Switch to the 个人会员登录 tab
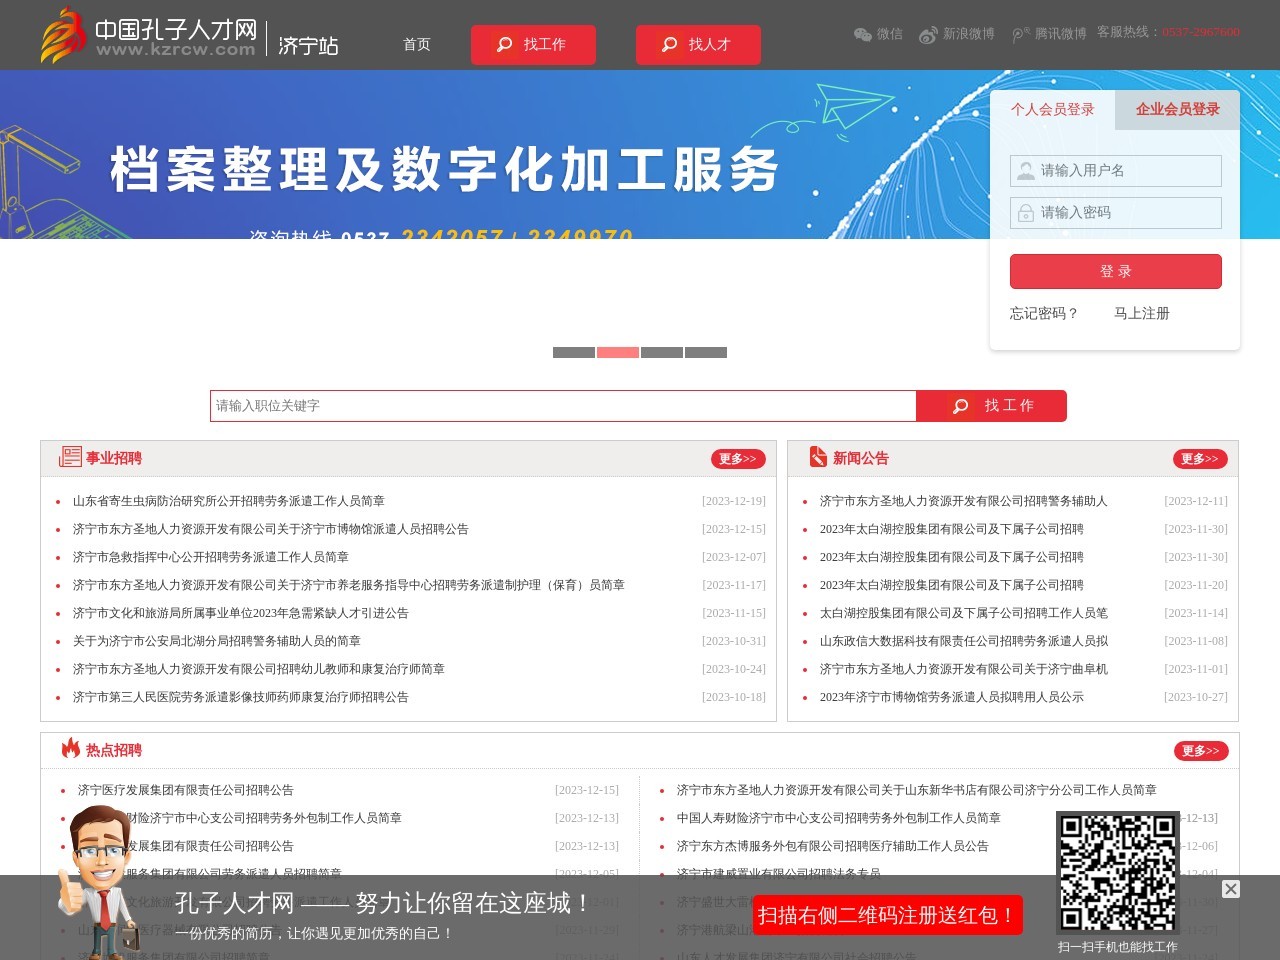Screen dimensions: 1280x960 coord(1052,110)
